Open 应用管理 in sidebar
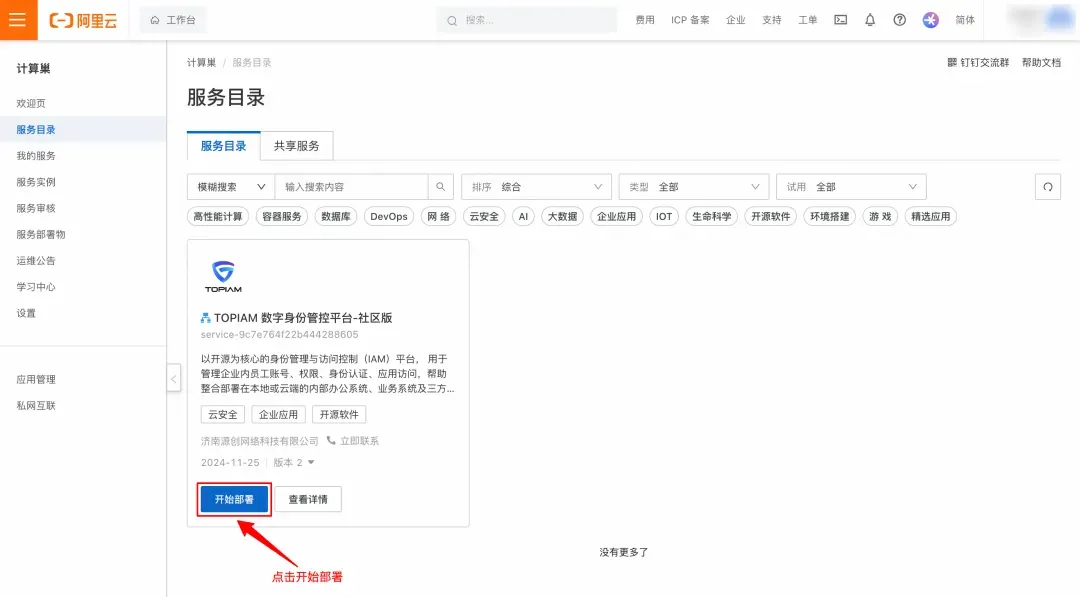 click(x=36, y=379)
